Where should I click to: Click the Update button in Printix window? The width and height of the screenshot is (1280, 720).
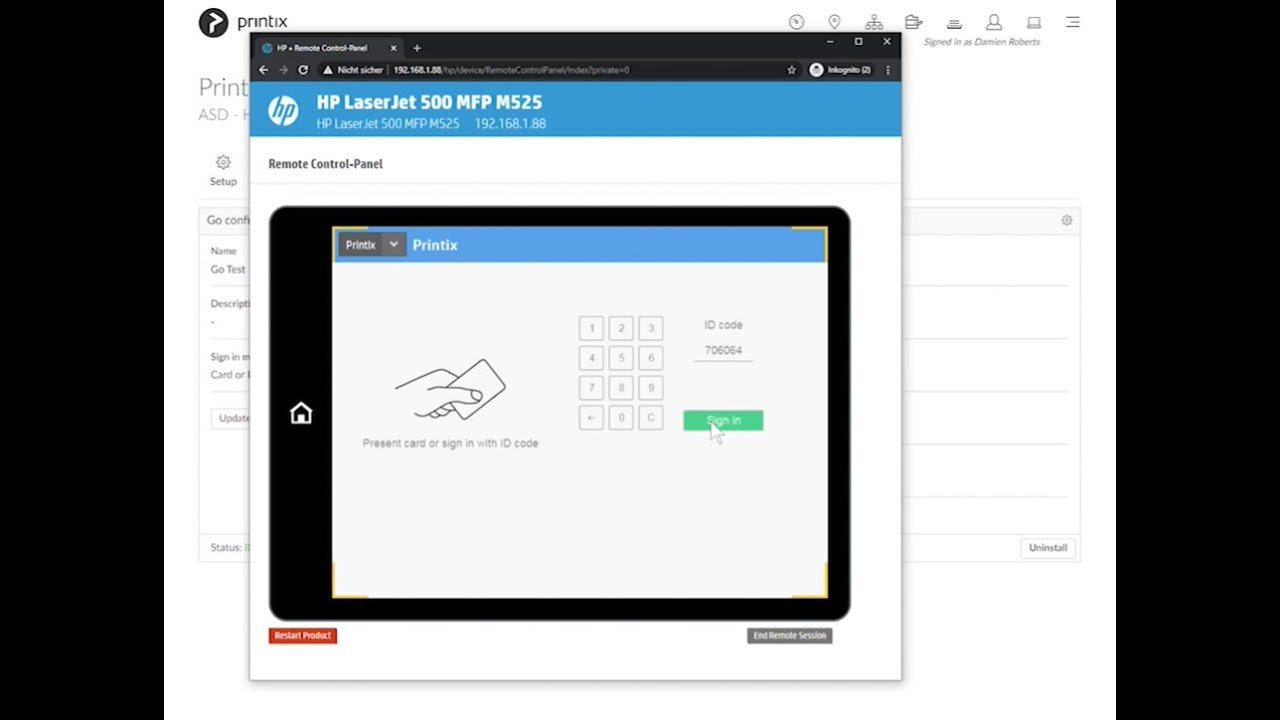point(232,418)
